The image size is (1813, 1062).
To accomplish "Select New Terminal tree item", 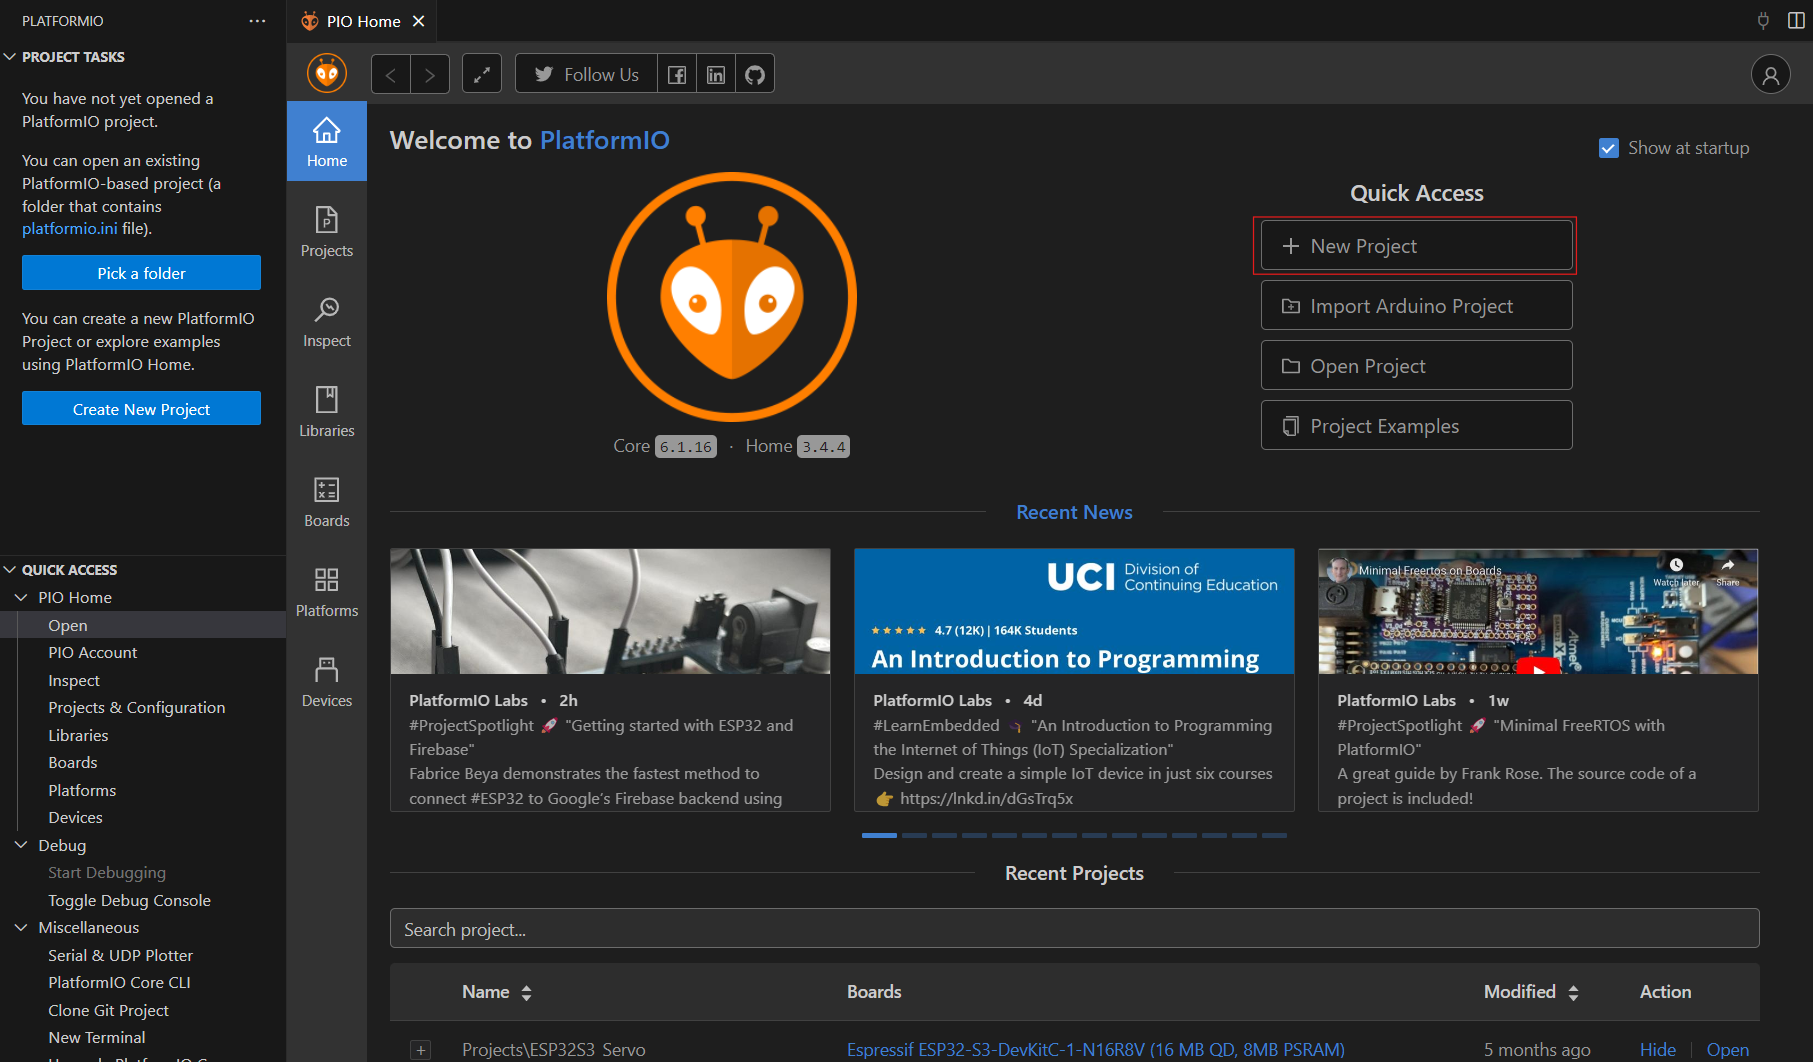I will pos(143,1037).
